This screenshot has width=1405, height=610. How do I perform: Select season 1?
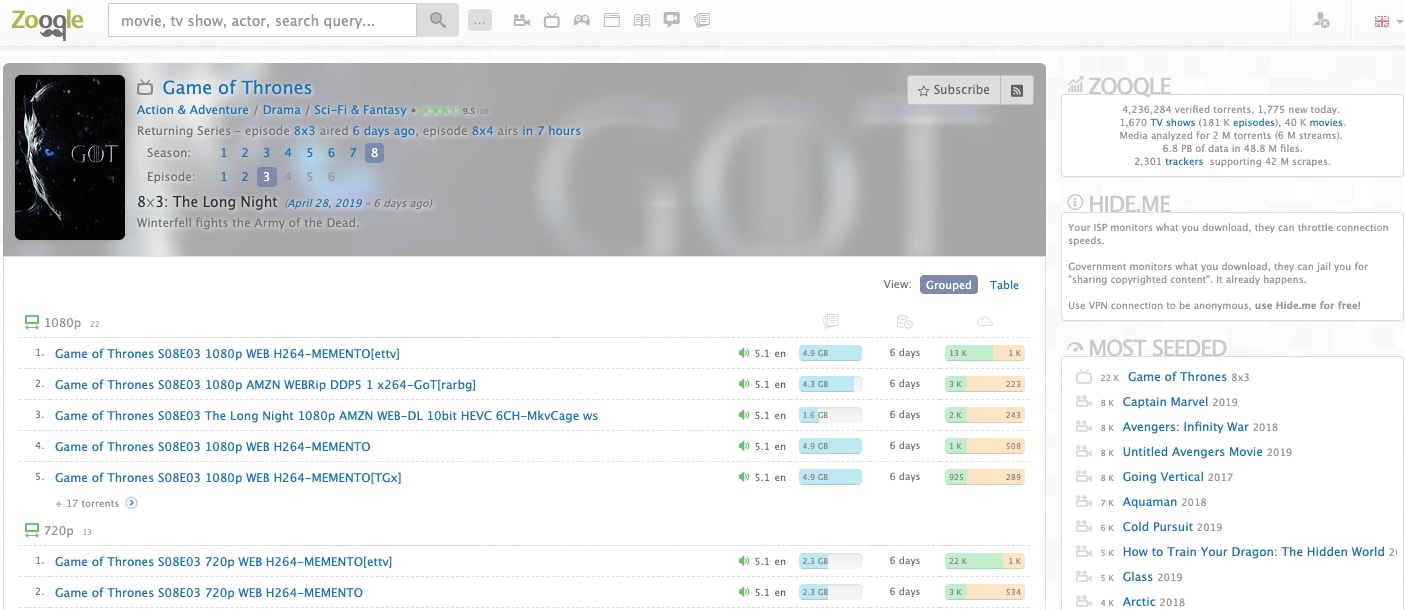point(224,153)
